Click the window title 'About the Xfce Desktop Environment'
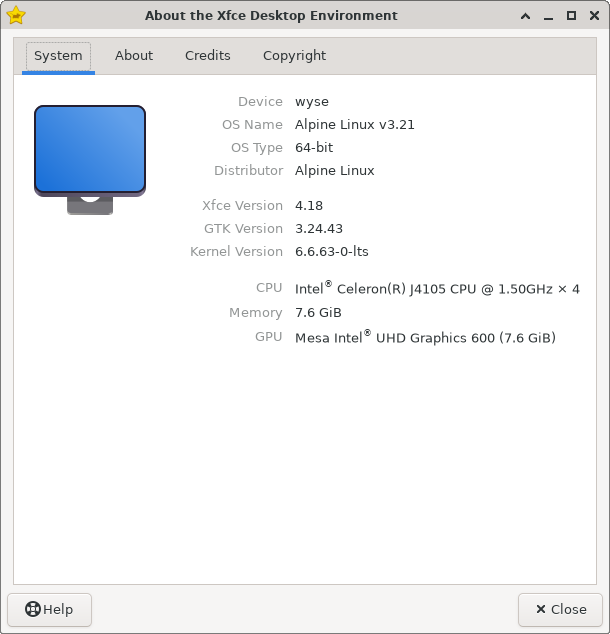This screenshot has height=634, width=610. pos(271,15)
